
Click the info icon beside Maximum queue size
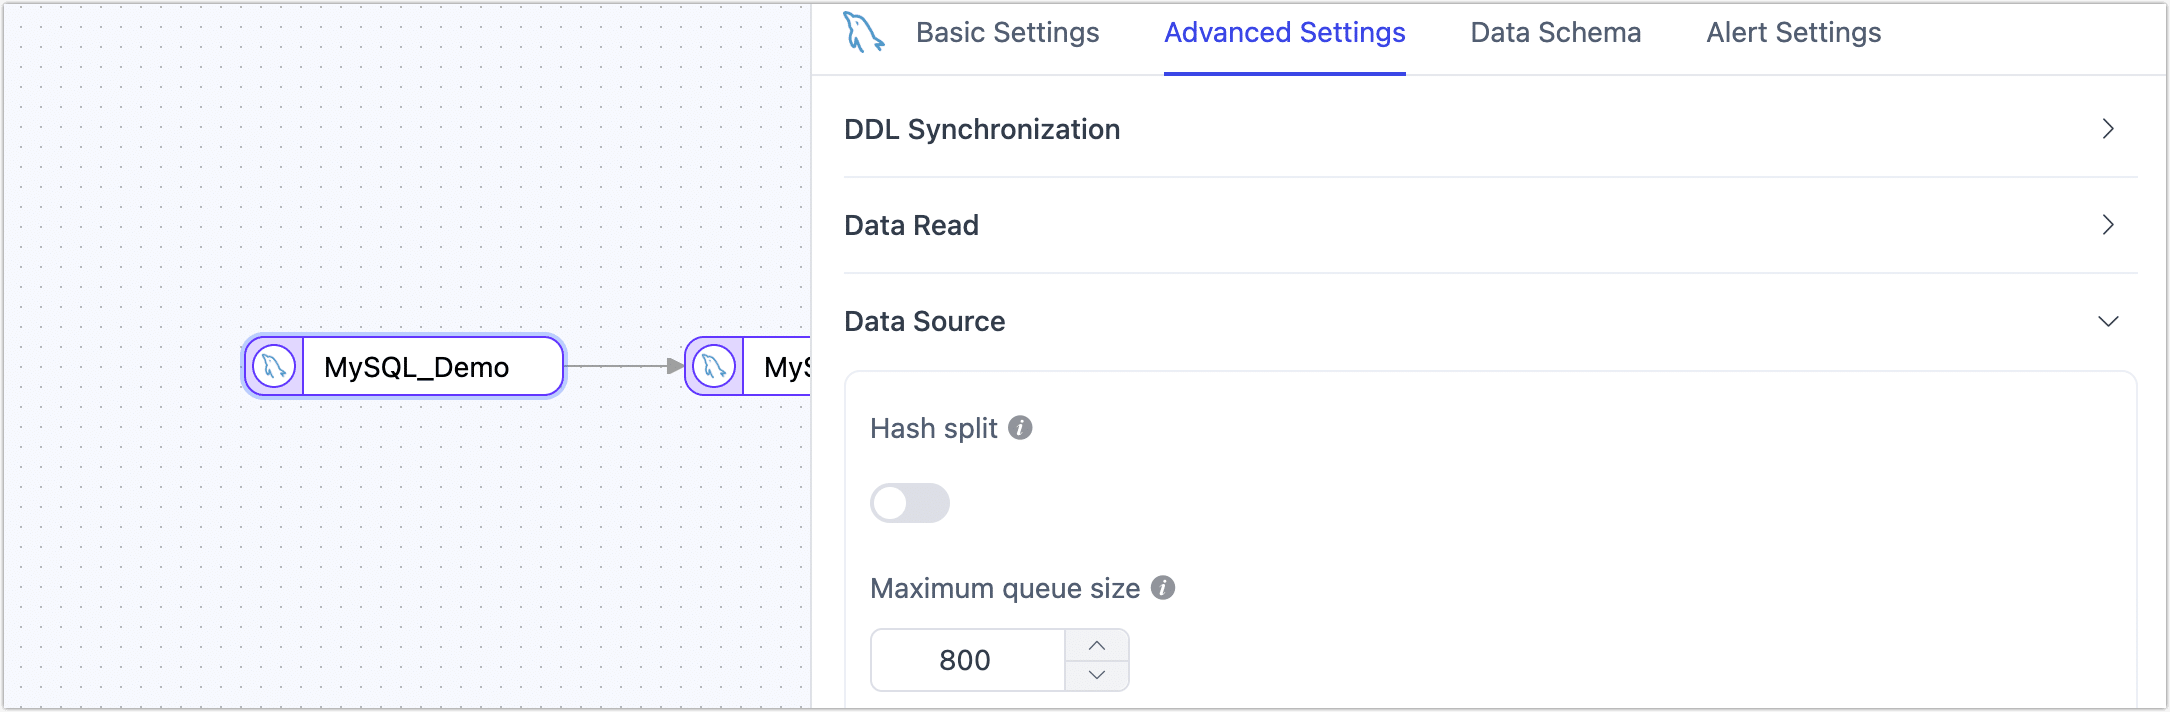pyautogui.click(x=1163, y=588)
